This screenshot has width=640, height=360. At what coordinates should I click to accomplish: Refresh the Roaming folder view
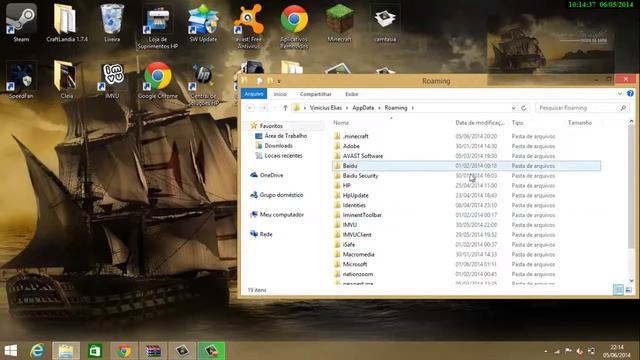pos(524,108)
